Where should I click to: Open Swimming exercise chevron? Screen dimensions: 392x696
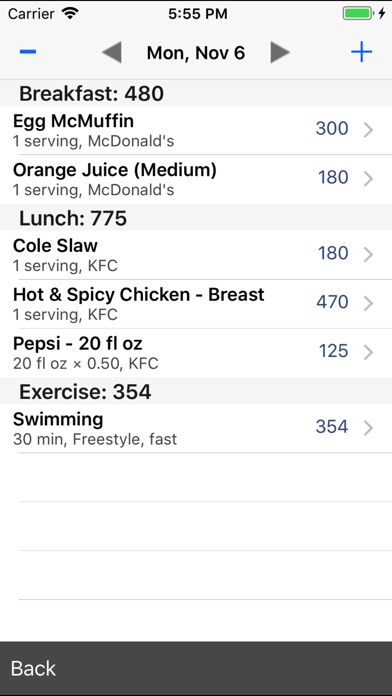click(x=368, y=428)
